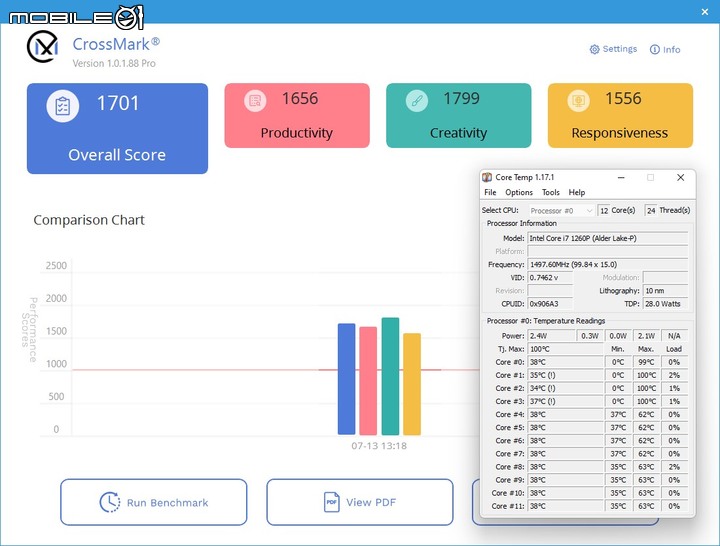Viewport: 720px width, 546px height.
Task: Click the Info link
Action: (665, 50)
